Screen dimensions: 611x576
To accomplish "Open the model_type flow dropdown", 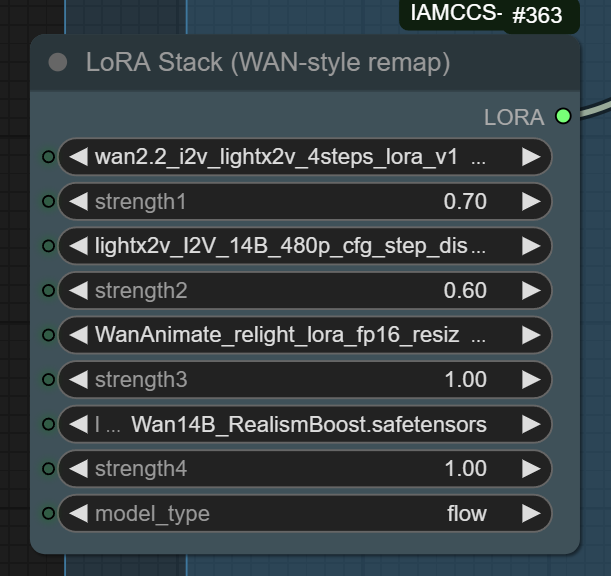I will point(300,514).
